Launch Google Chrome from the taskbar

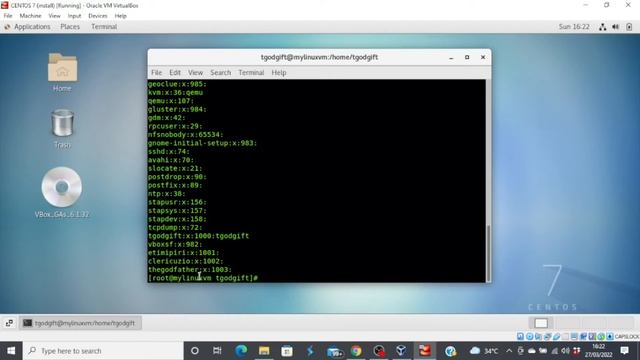[x=356, y=351]
